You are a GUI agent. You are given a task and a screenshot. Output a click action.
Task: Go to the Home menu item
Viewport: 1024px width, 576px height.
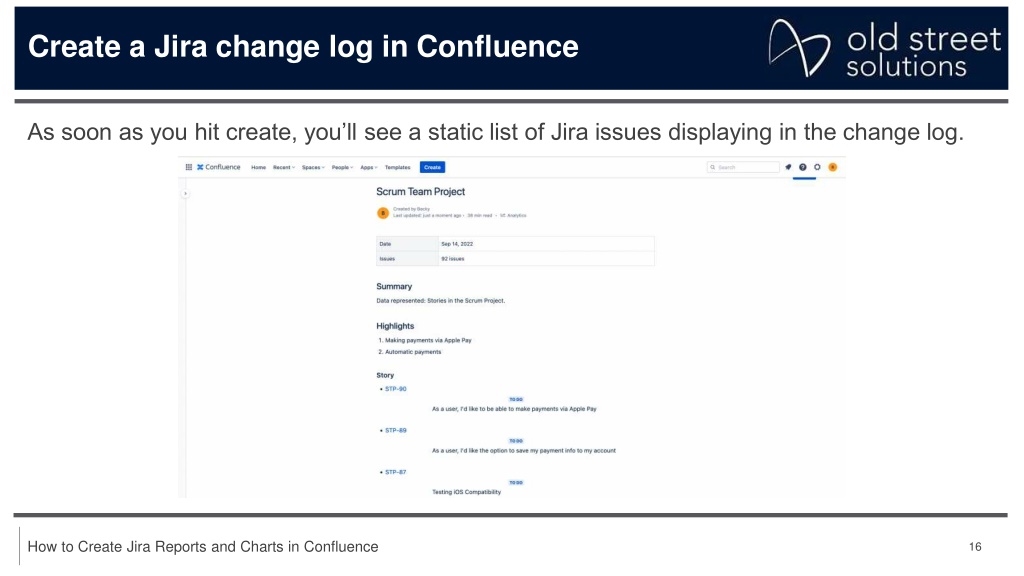(x=259, y=167)
